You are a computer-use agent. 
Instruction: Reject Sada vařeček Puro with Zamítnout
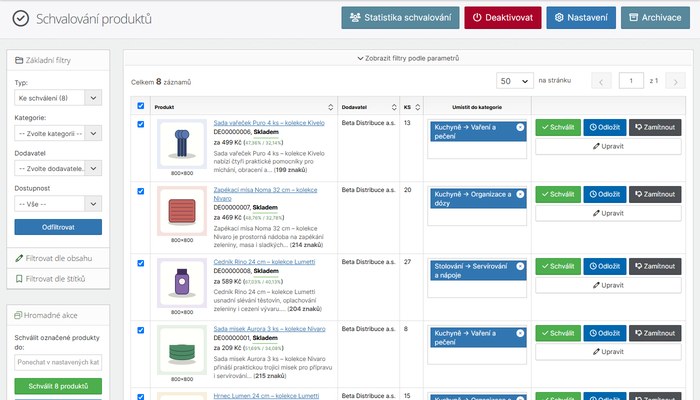pyautogui.click(x=655, y=127)
